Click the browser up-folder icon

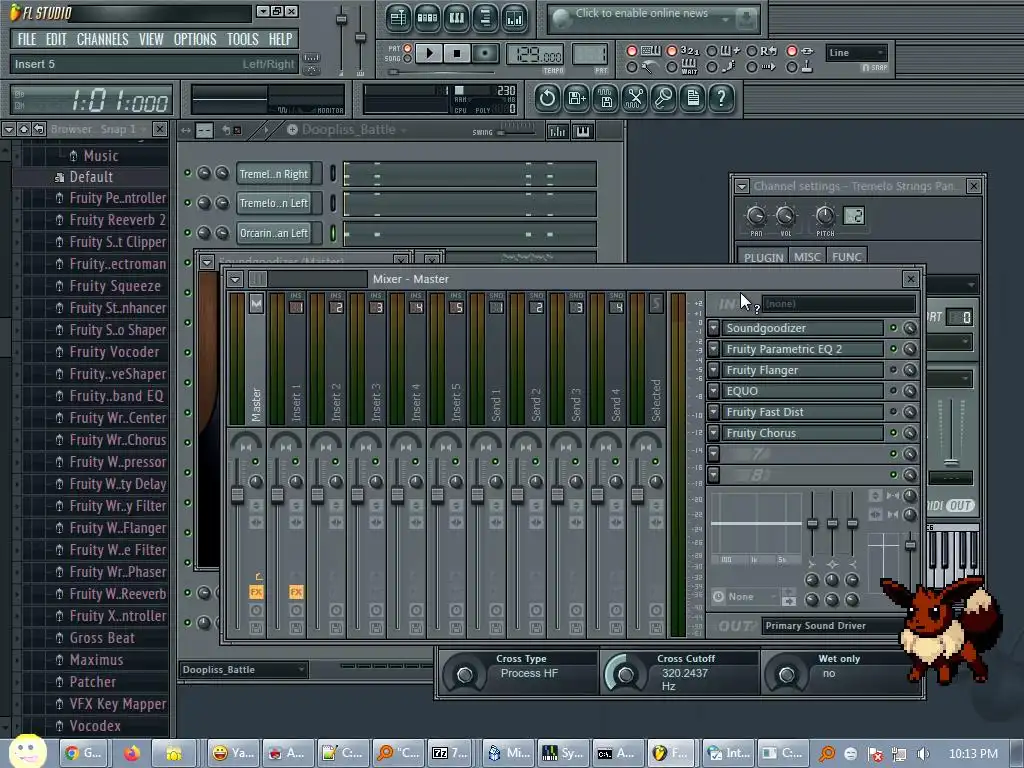point(24,129)
